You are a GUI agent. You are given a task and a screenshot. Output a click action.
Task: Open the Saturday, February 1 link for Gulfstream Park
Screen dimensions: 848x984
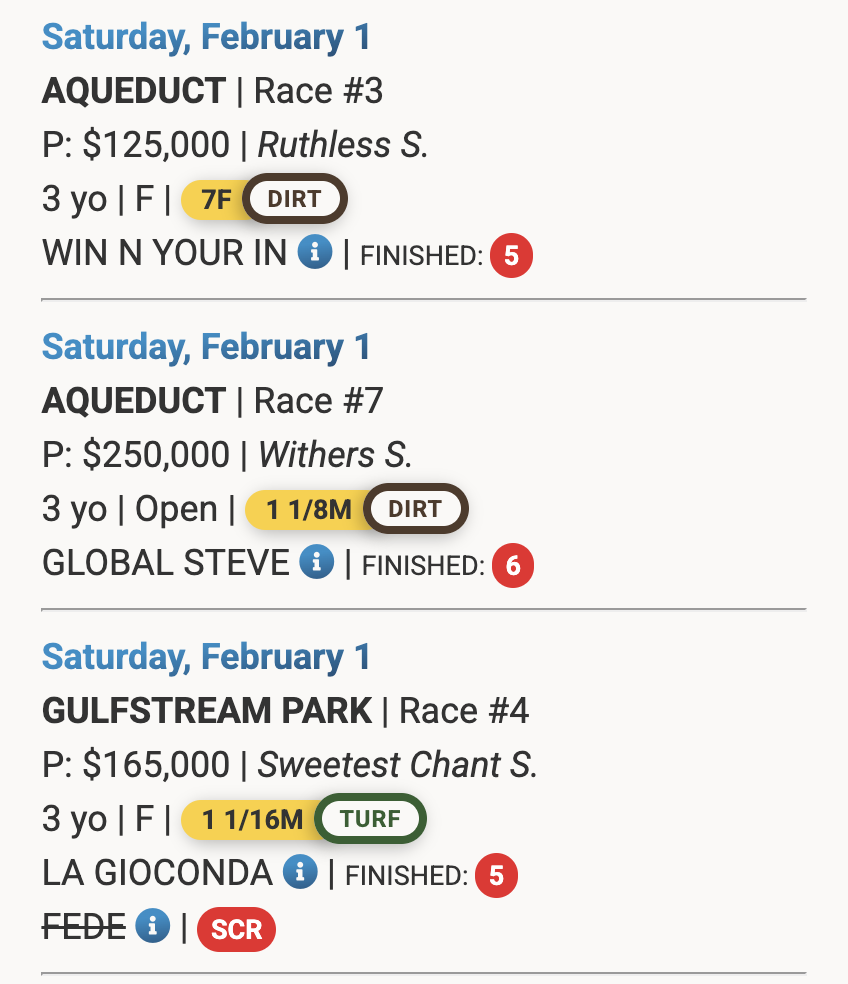tap(206, 657)
